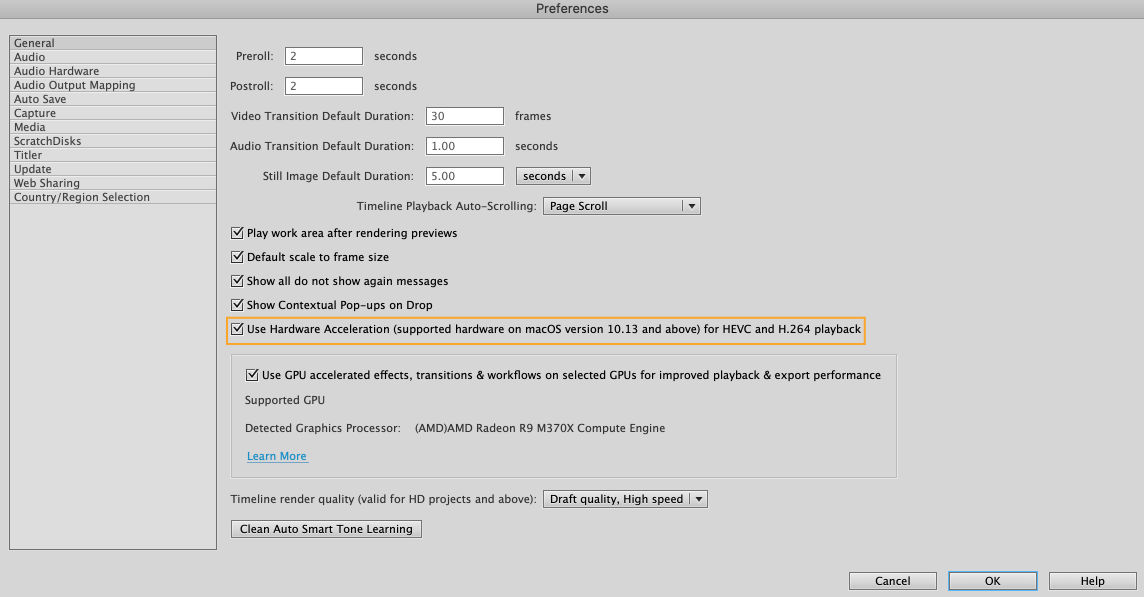Open the Still Image duration units dropdown
The height and width of the screenshot is (597, 1144).
tap(553, 176)
